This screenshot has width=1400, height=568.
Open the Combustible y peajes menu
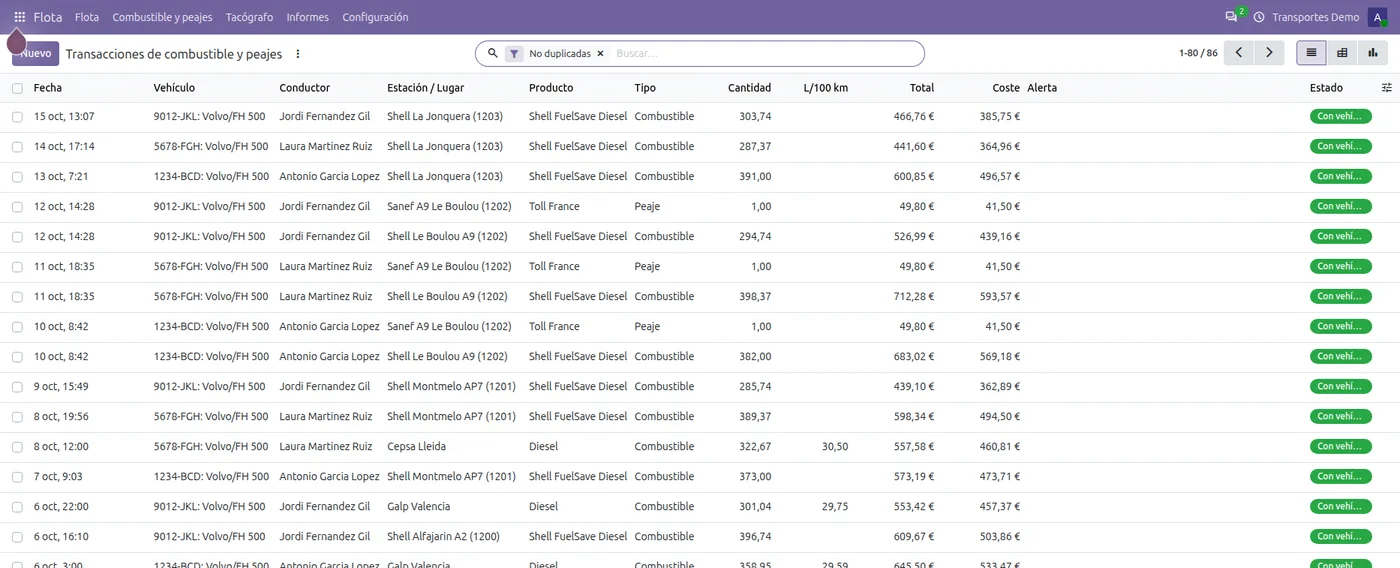pyautogui.click(x=162, y=17)
